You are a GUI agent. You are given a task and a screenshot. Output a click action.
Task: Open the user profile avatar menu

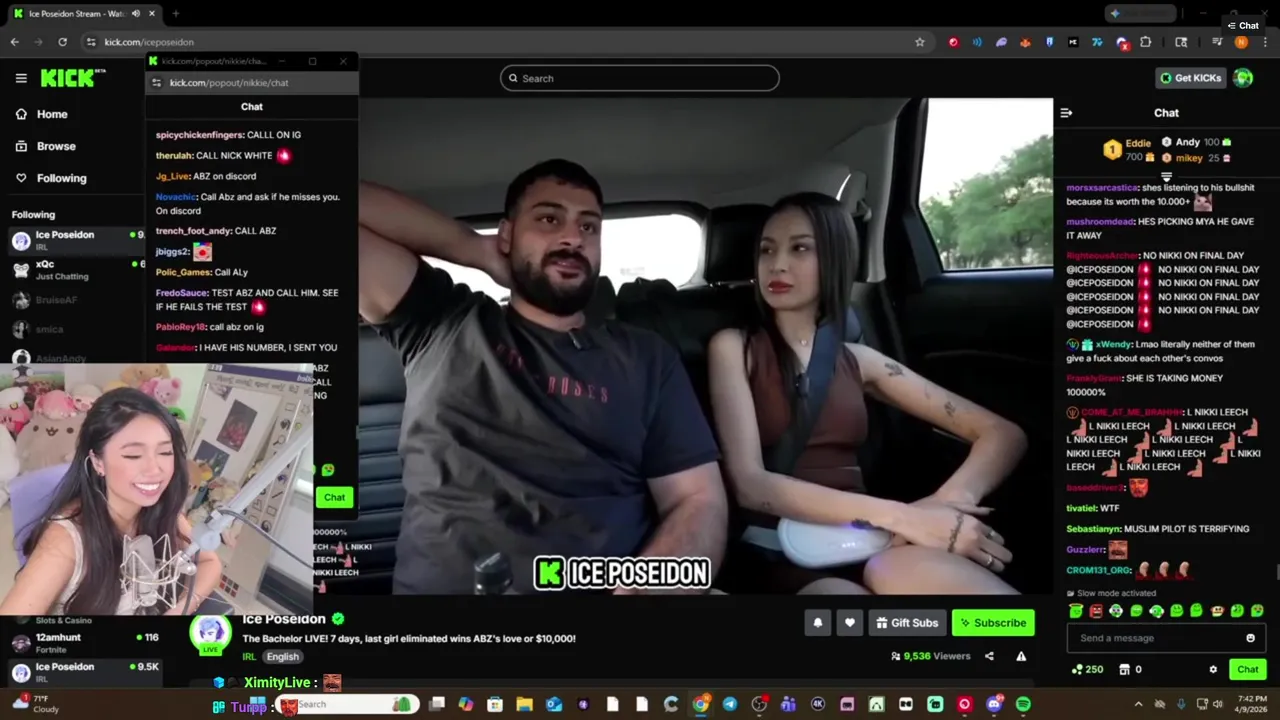tap(1243, 78)
